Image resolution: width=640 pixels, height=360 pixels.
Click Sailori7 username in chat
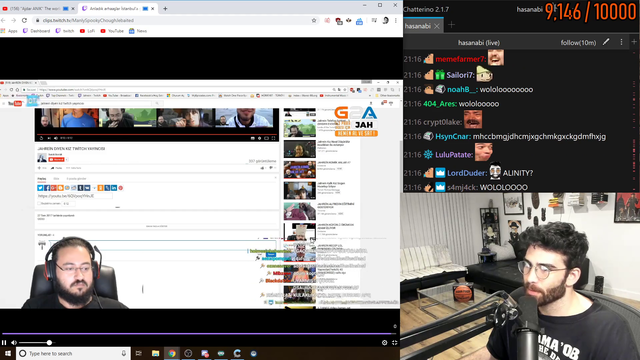(x=460, y=75)
